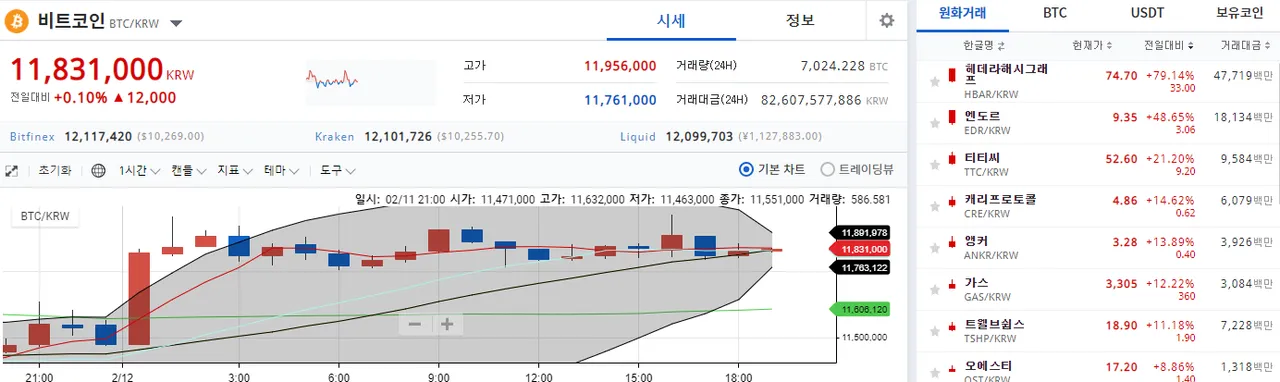Open the 1시간 interval dropdown
The width and height of the screenshot is (1280, 382).
(138, 170)
